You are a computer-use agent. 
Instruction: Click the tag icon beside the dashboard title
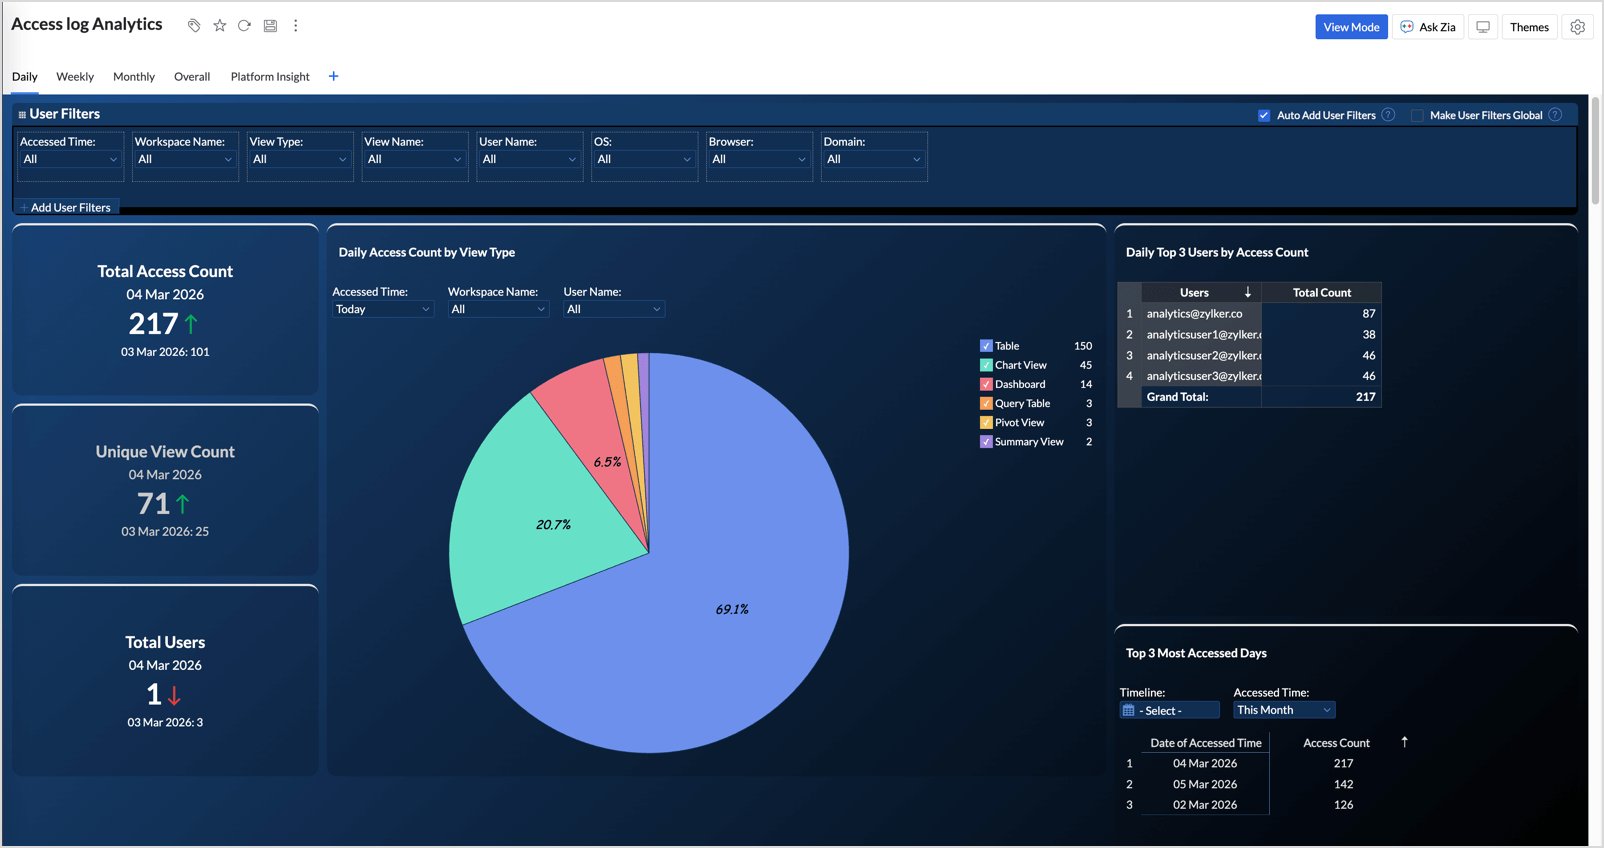pos(194,26)
